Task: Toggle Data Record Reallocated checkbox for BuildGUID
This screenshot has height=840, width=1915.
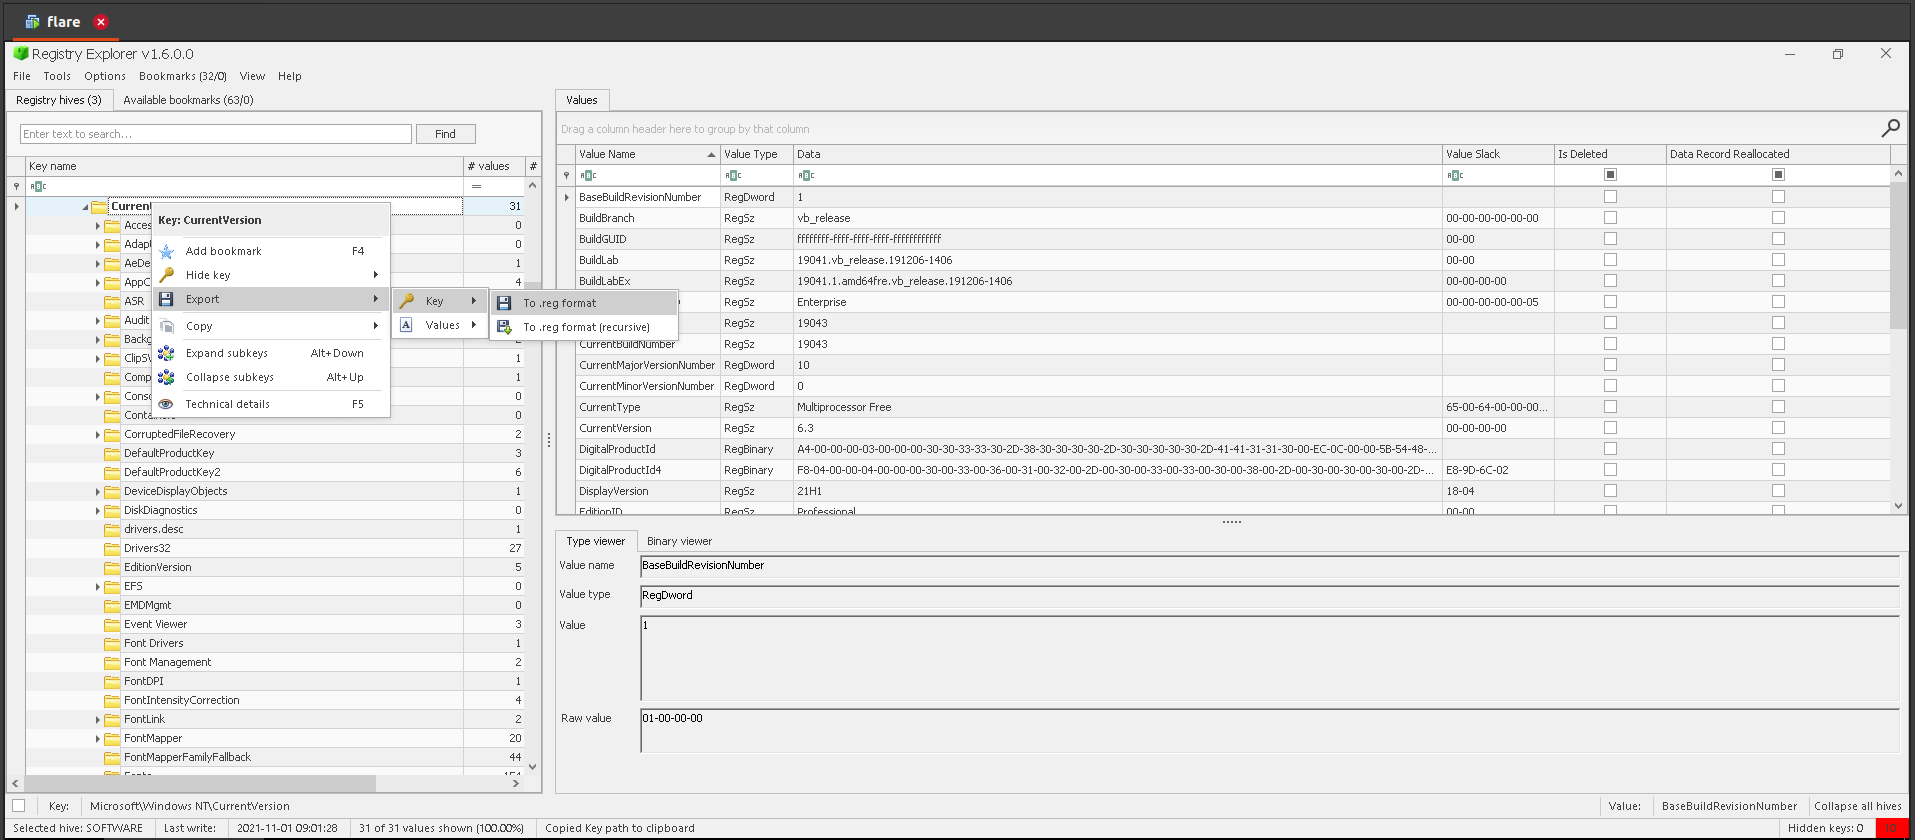Action: [1778, 239]
